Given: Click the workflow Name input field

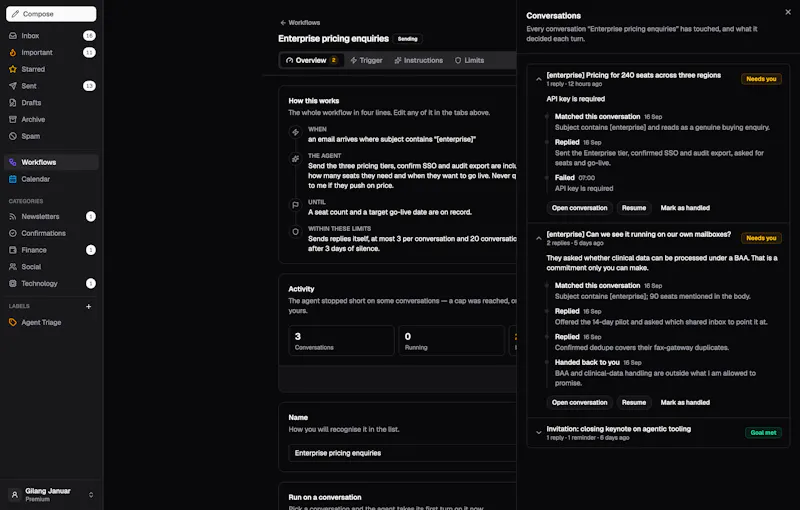Looking at the screenshot, I should pos(403,453).
